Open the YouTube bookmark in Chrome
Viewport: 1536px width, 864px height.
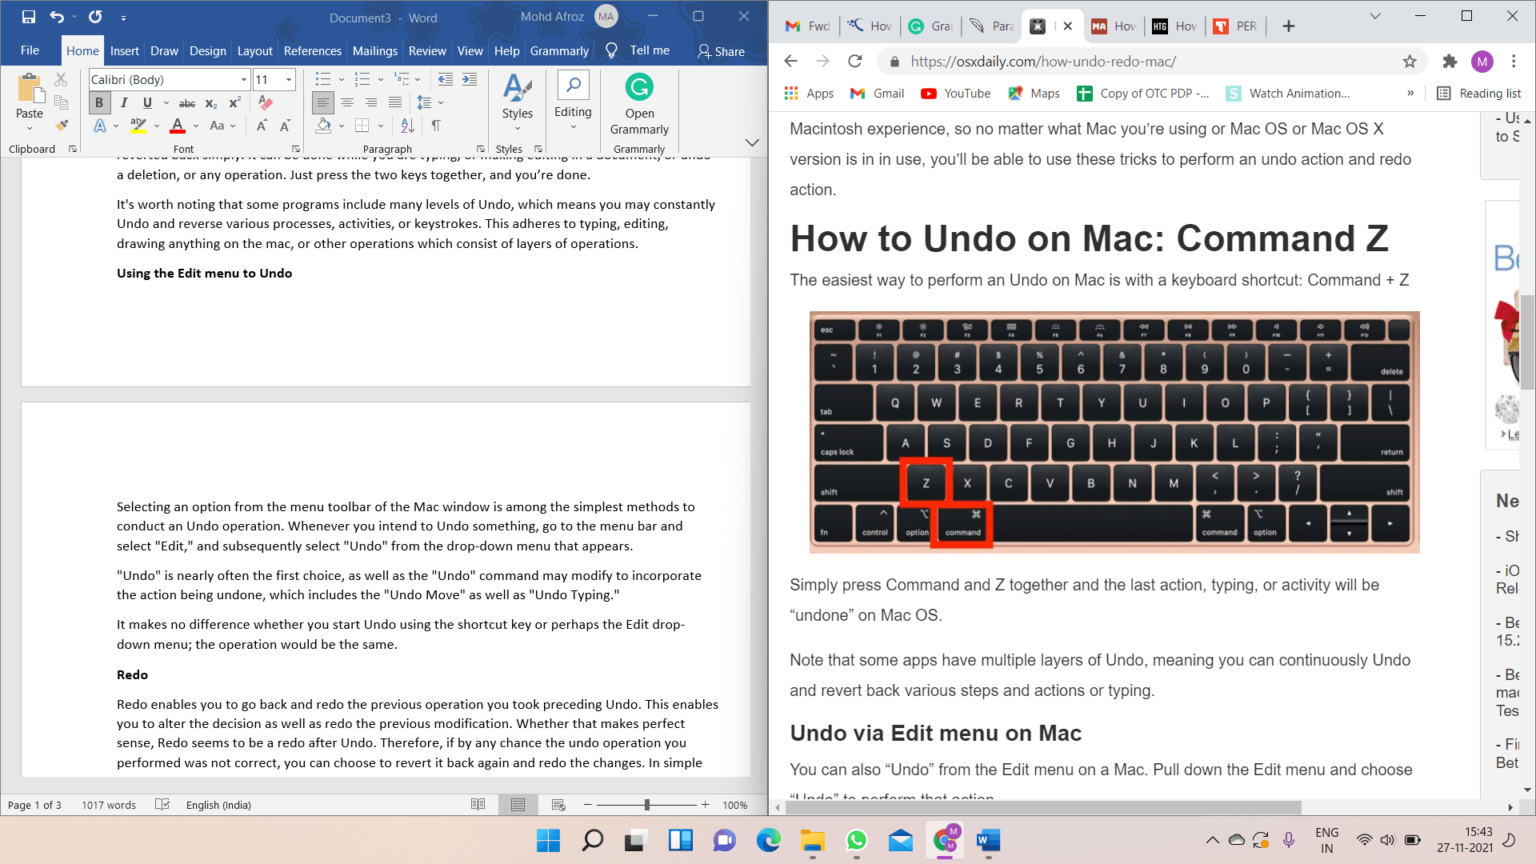955,93
